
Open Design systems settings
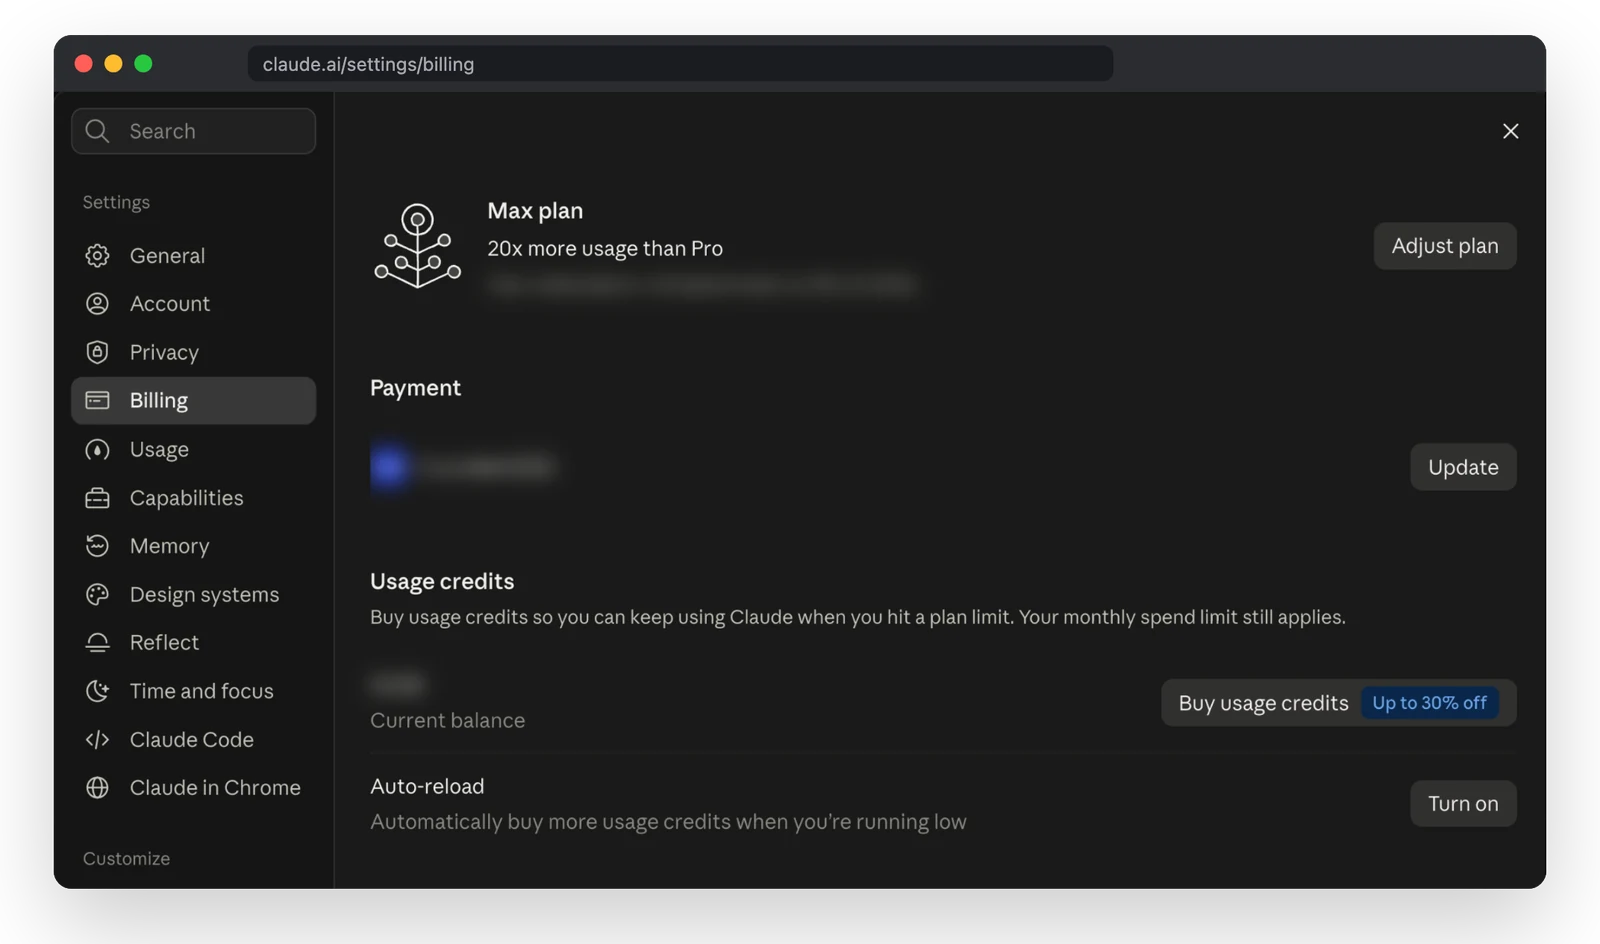[194, 595]
